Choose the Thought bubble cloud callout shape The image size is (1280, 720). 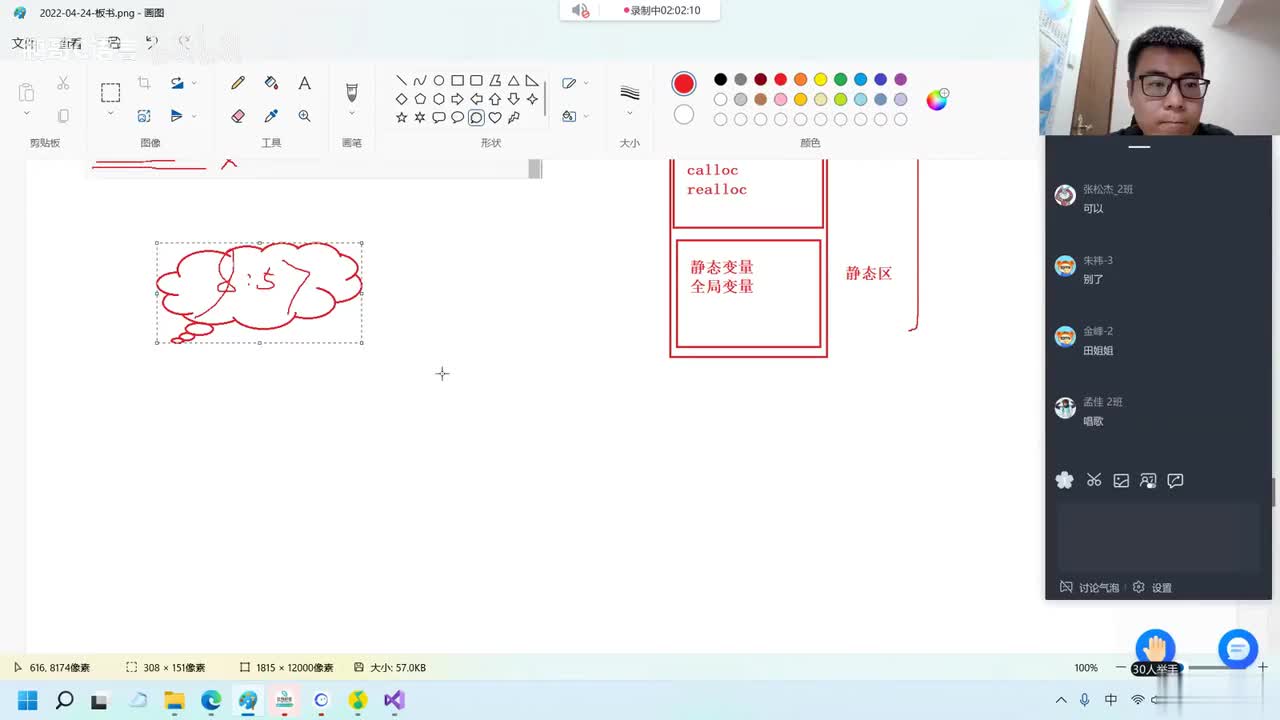476,117
